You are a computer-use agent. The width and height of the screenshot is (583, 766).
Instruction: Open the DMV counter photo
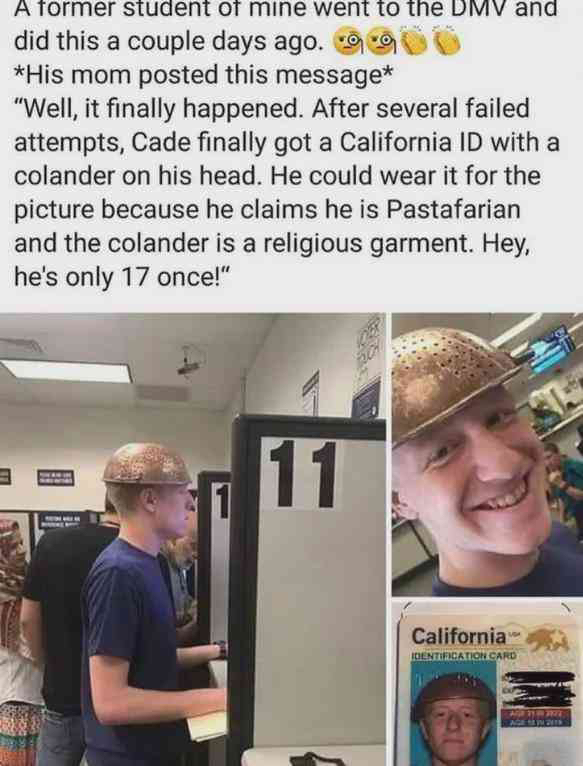point(193,539)
